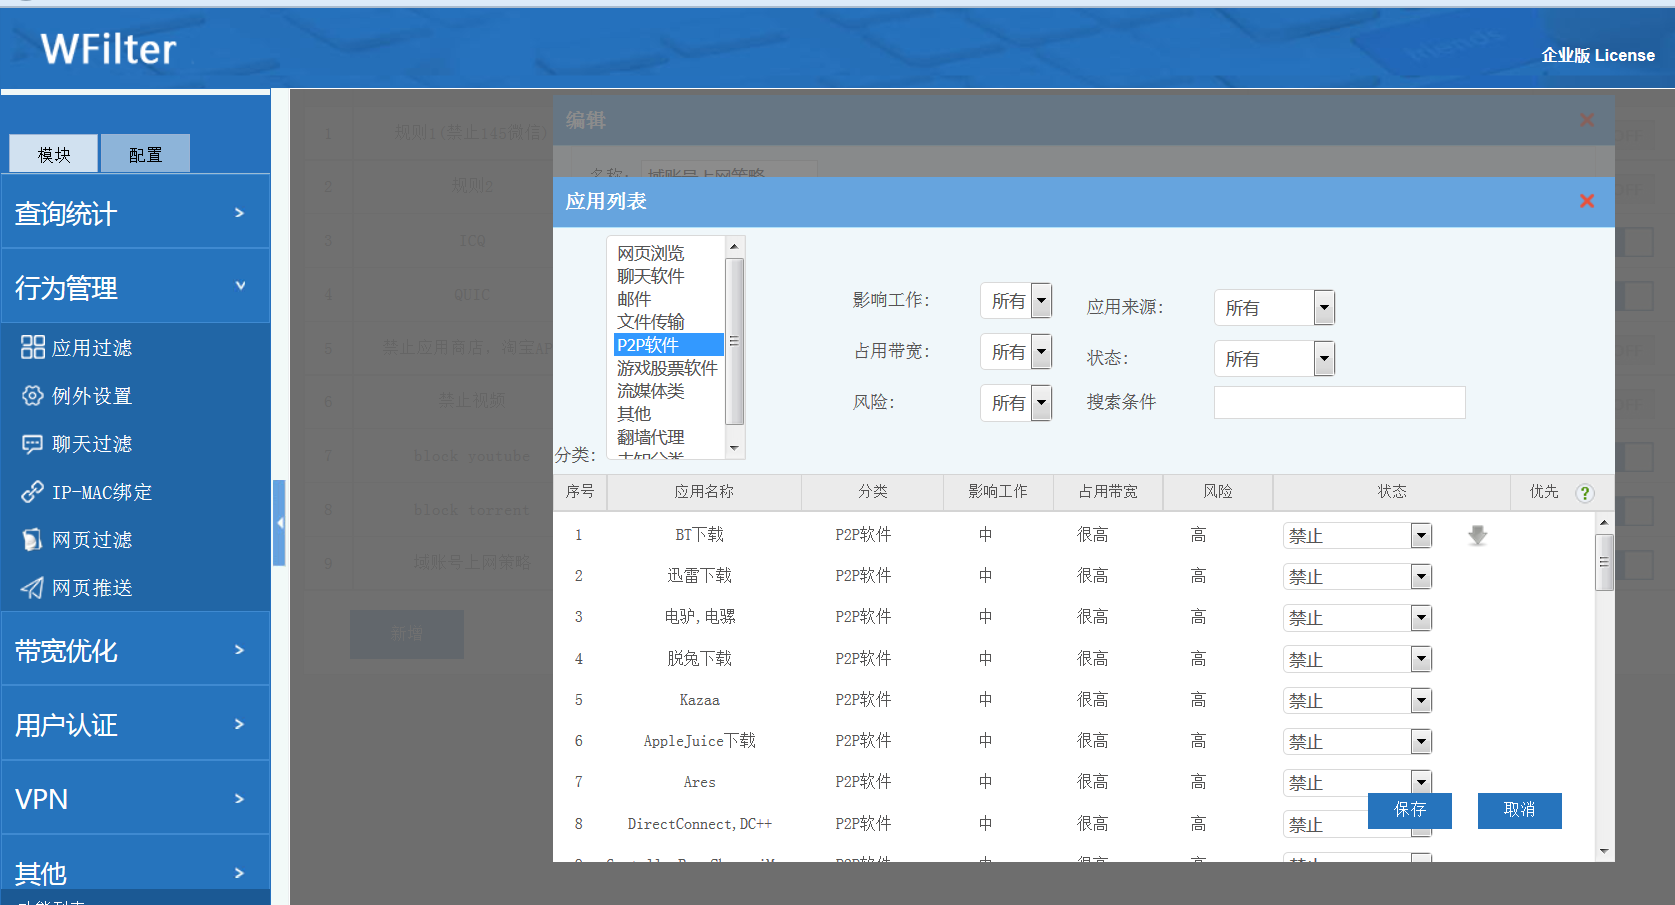
Task: Switch to the 配置 tab
Action: pyautogui.click(x=145, y=154)
